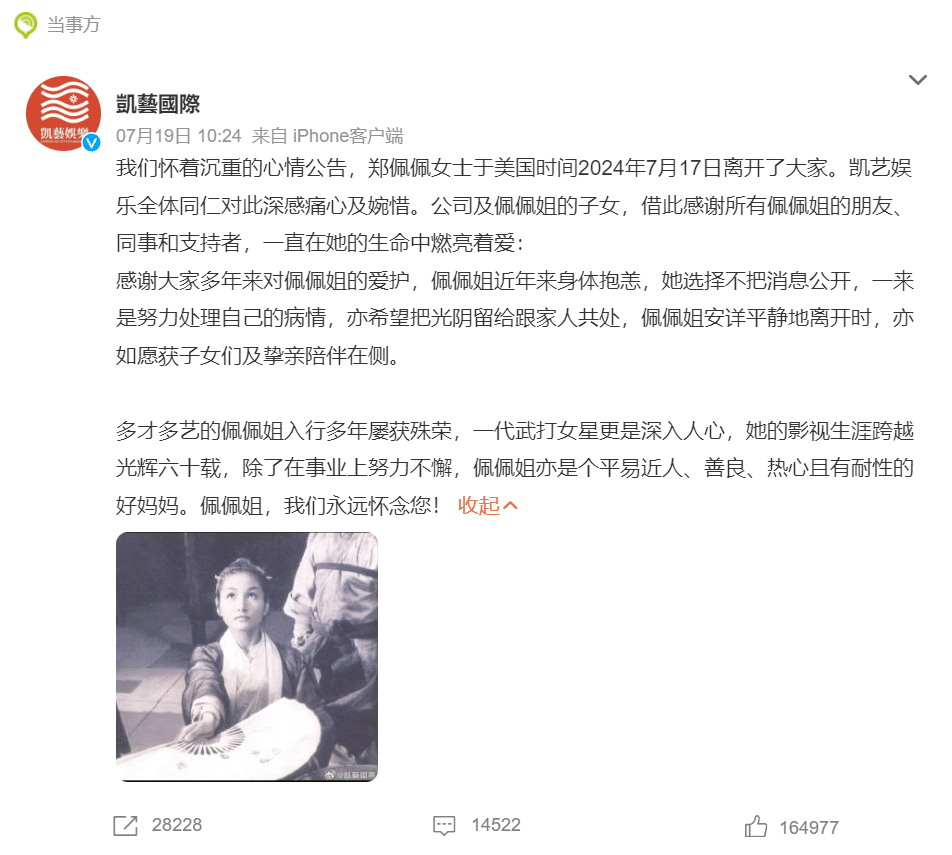Like the post with thumbs-up icon
Image resolution: width=952 pixels, height=855 pixels.
point(756,826)
